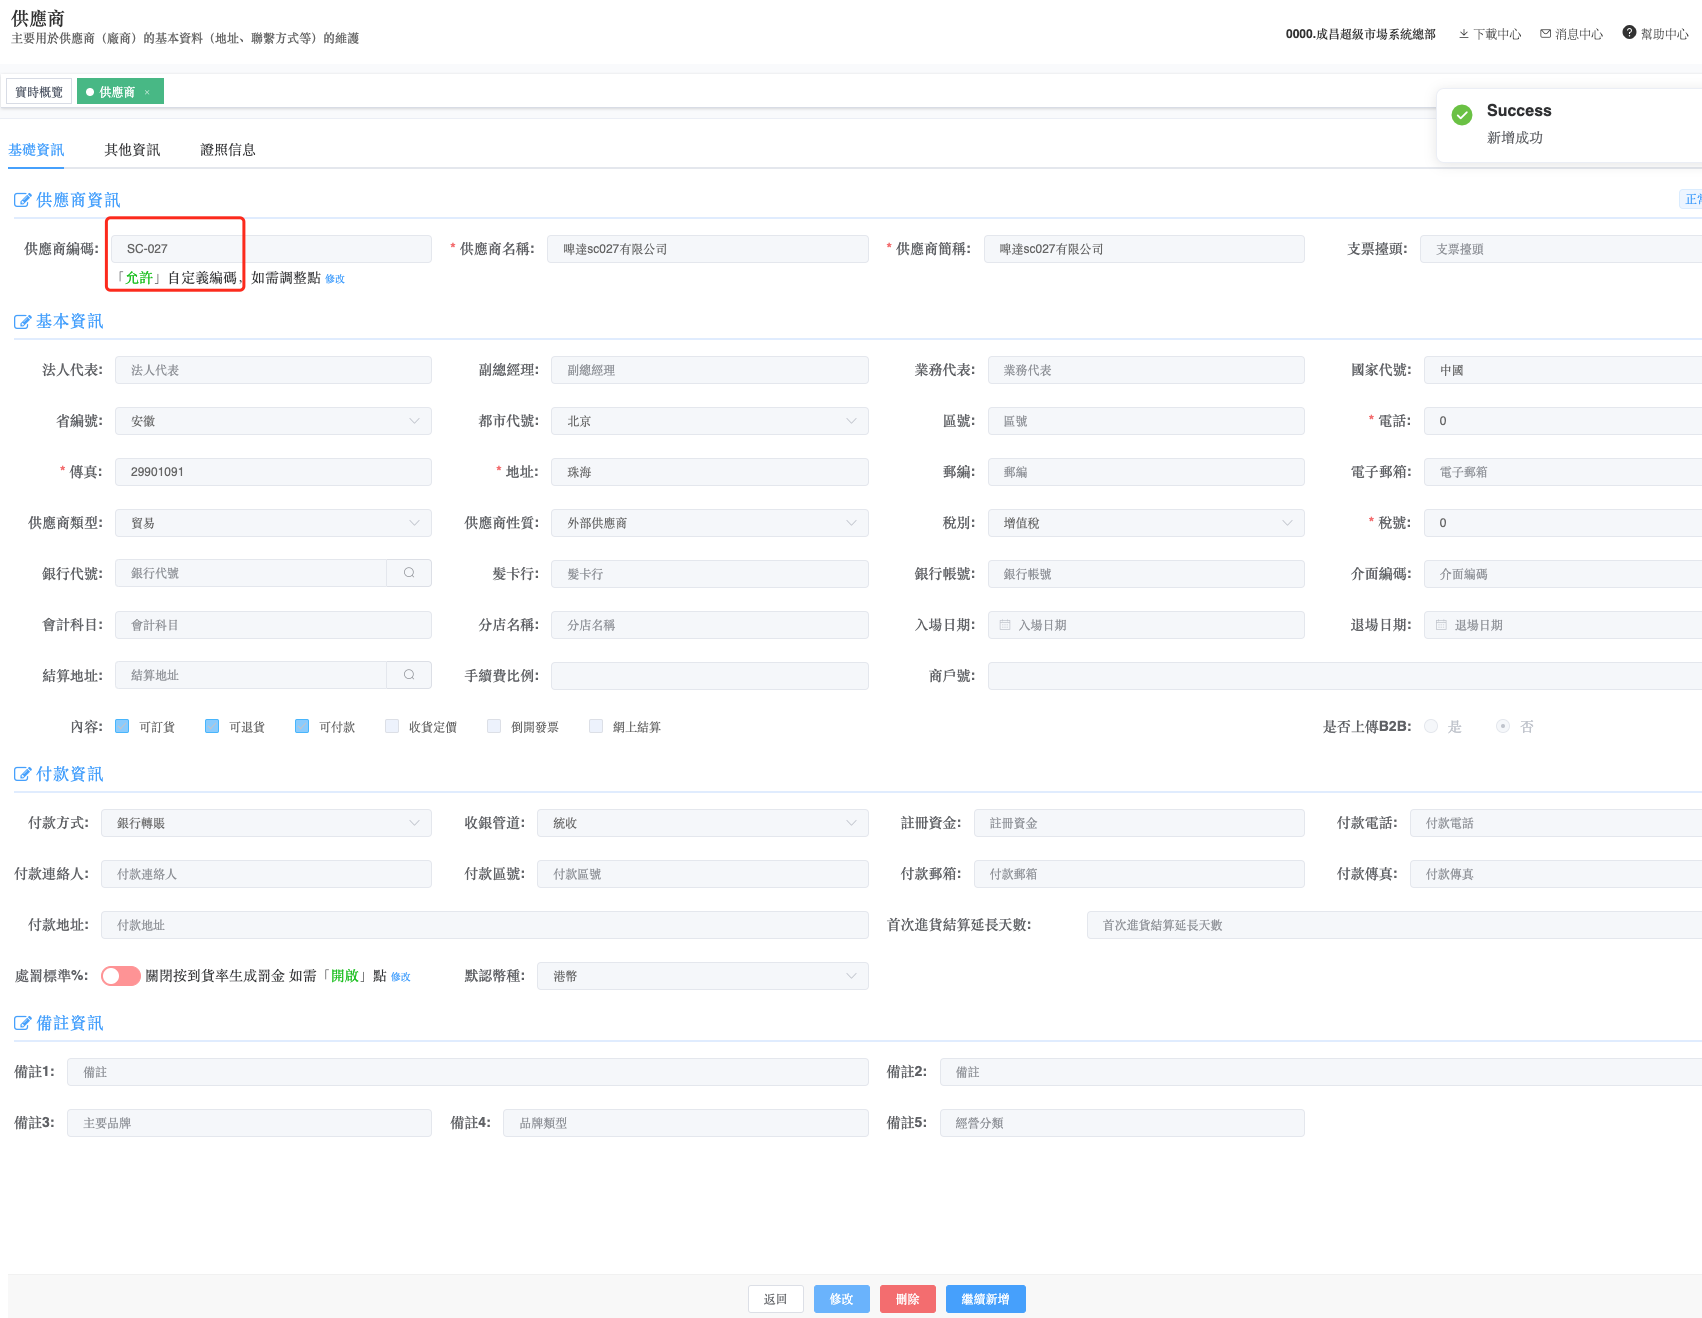Click the 郵編 input field
The width and height of the screenshot is (1702, 1318).
coord(1146,472)
